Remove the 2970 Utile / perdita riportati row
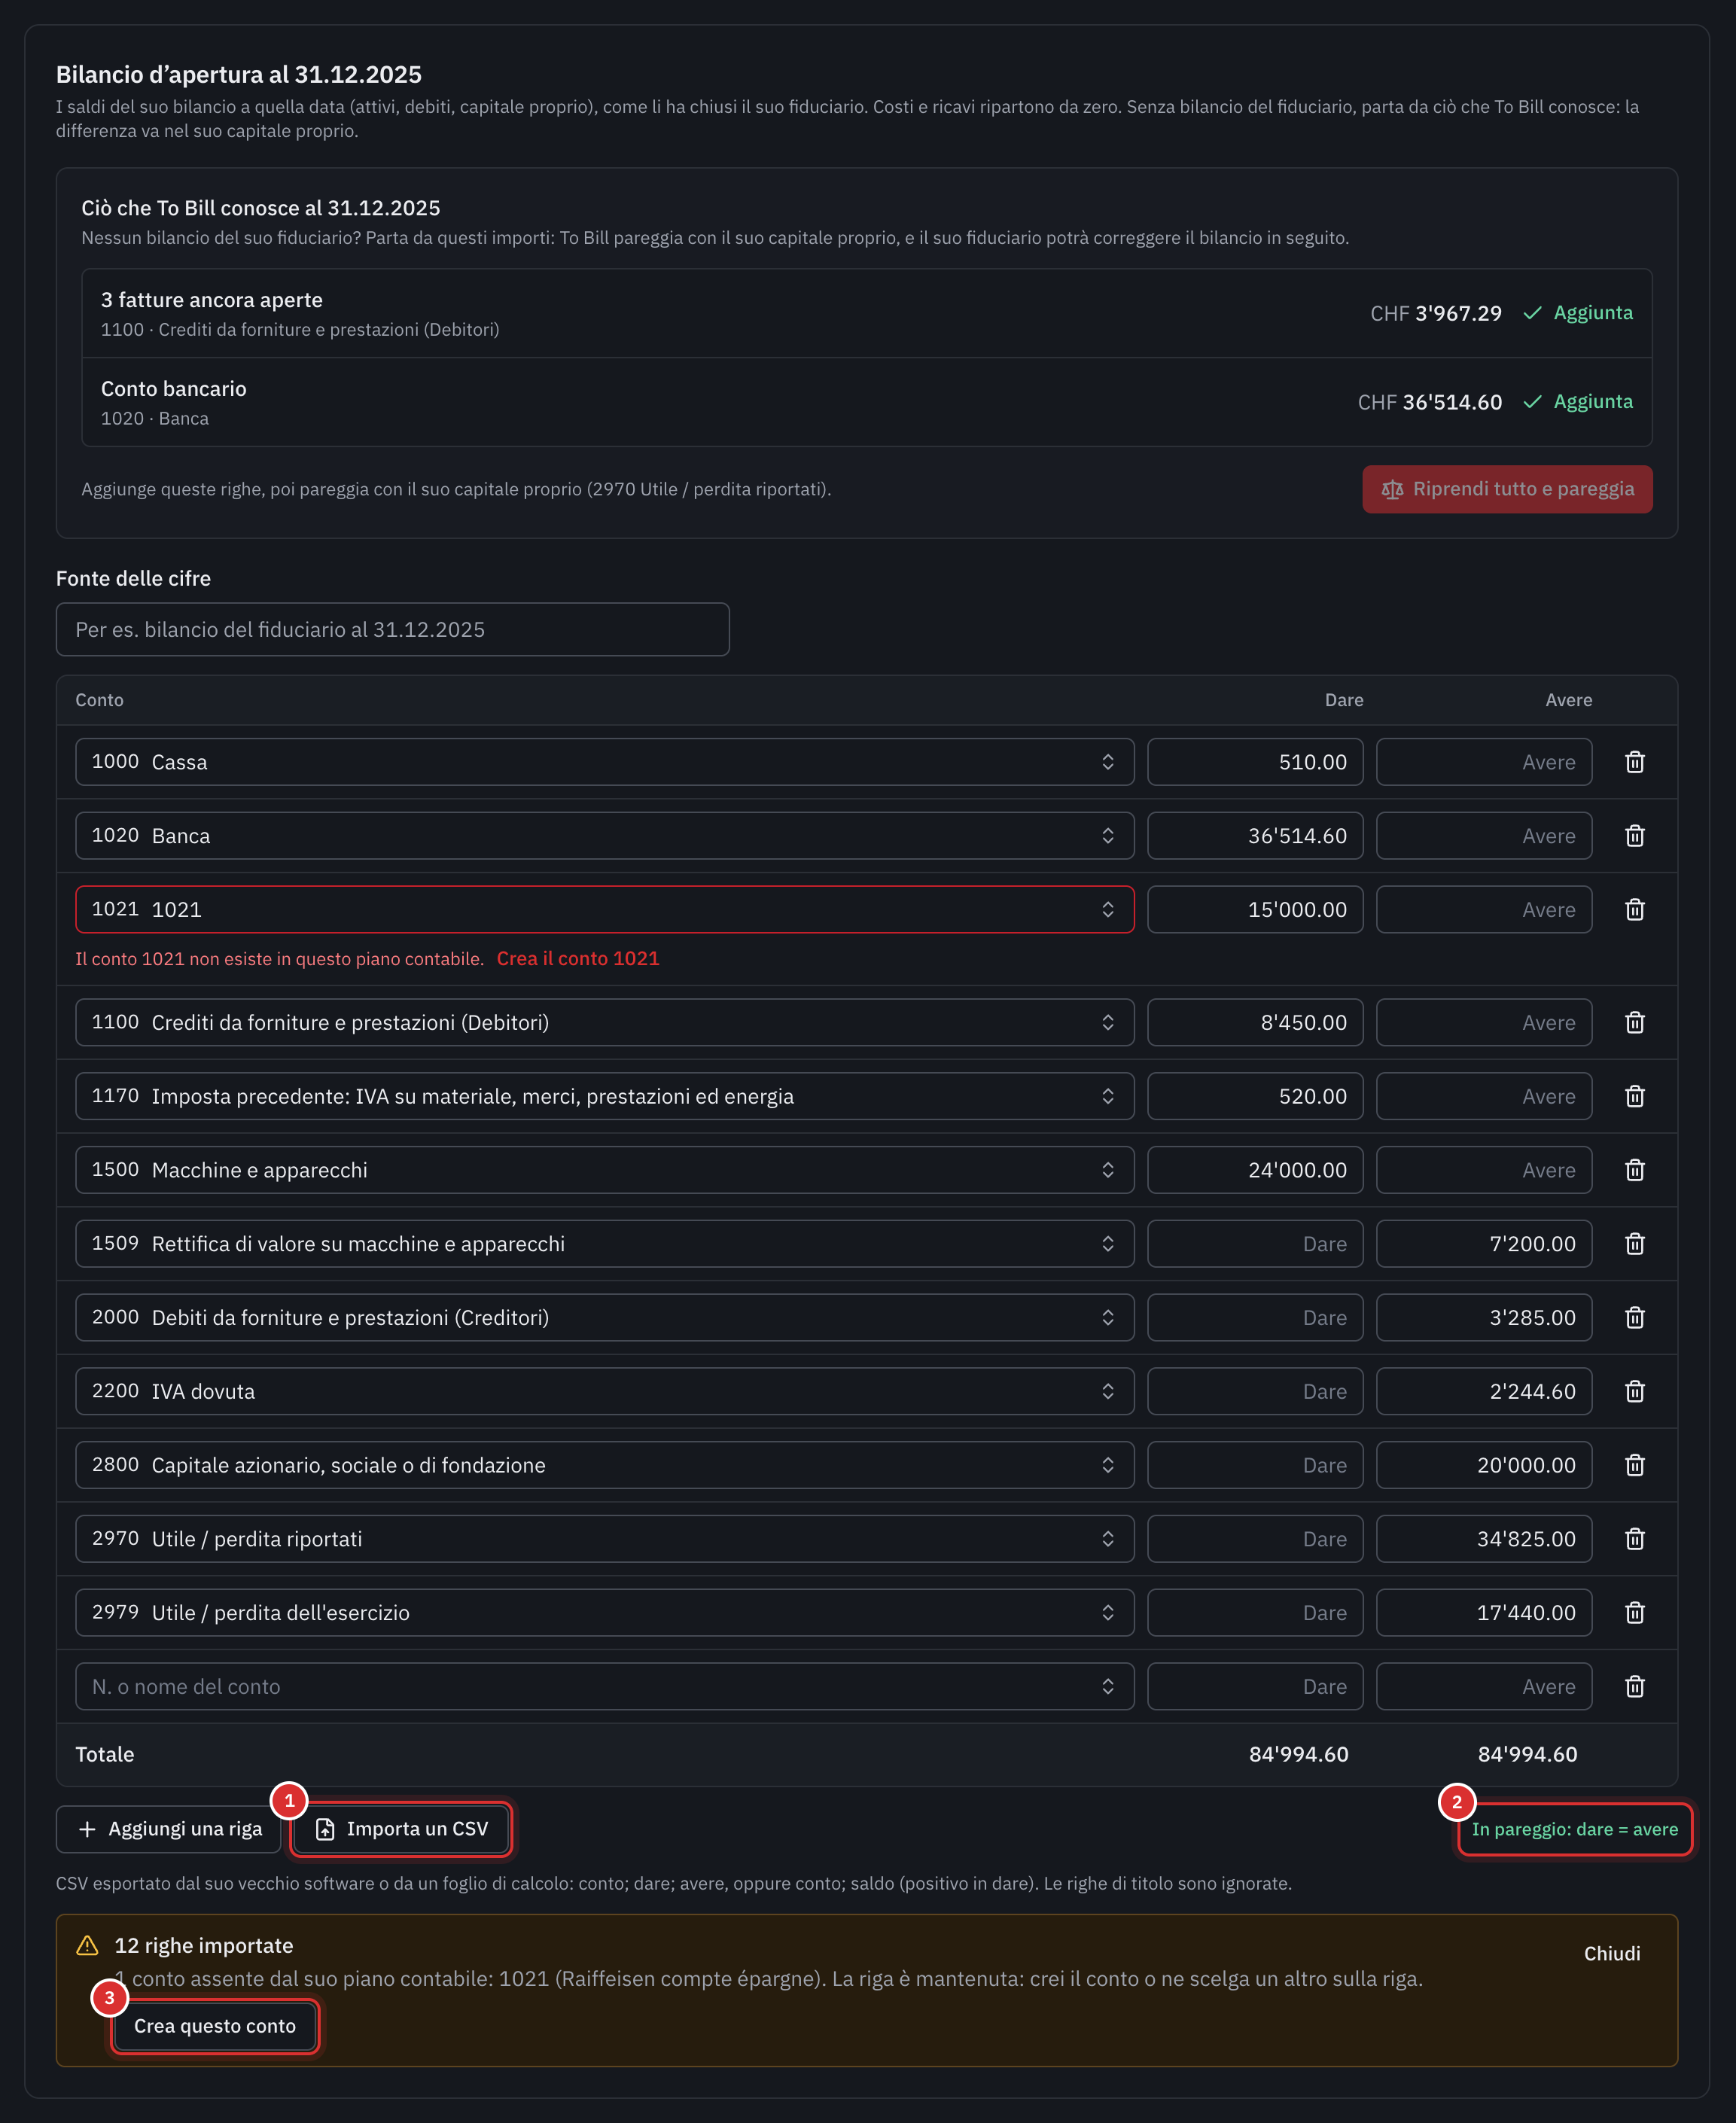 [x=1634, y=1539]
